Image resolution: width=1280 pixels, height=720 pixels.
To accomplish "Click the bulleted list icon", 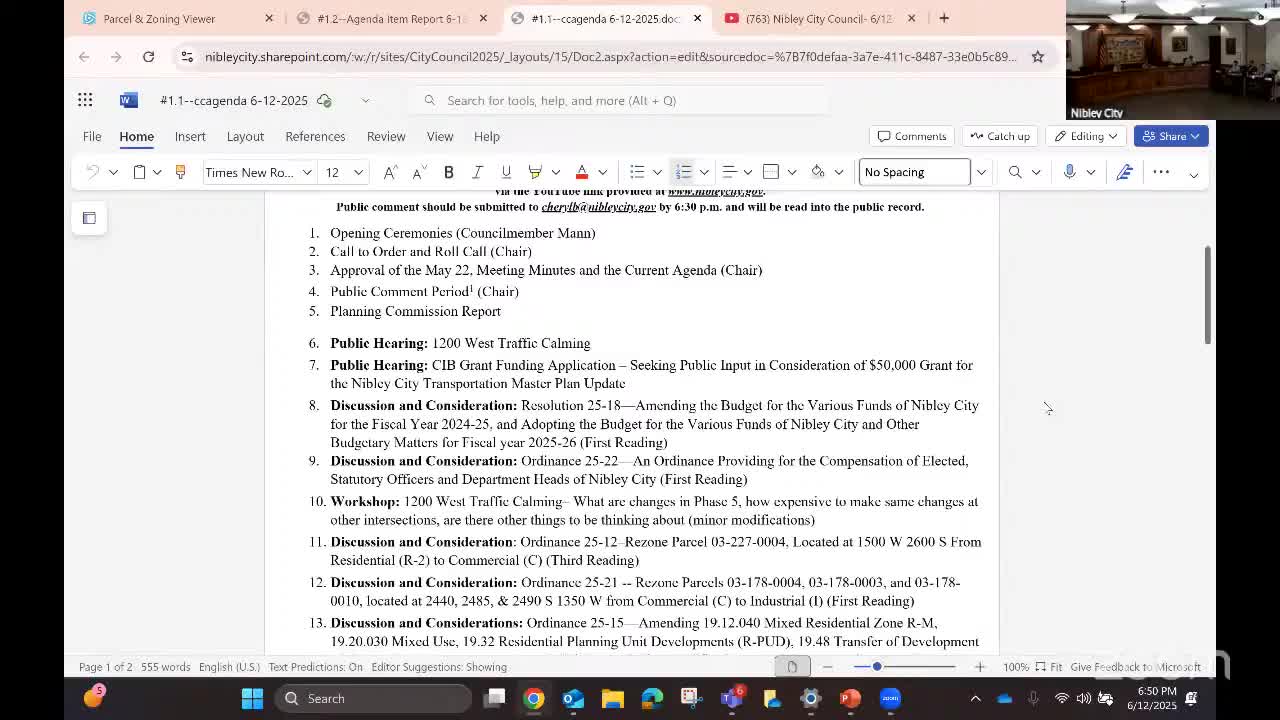I will coord(637,172).
